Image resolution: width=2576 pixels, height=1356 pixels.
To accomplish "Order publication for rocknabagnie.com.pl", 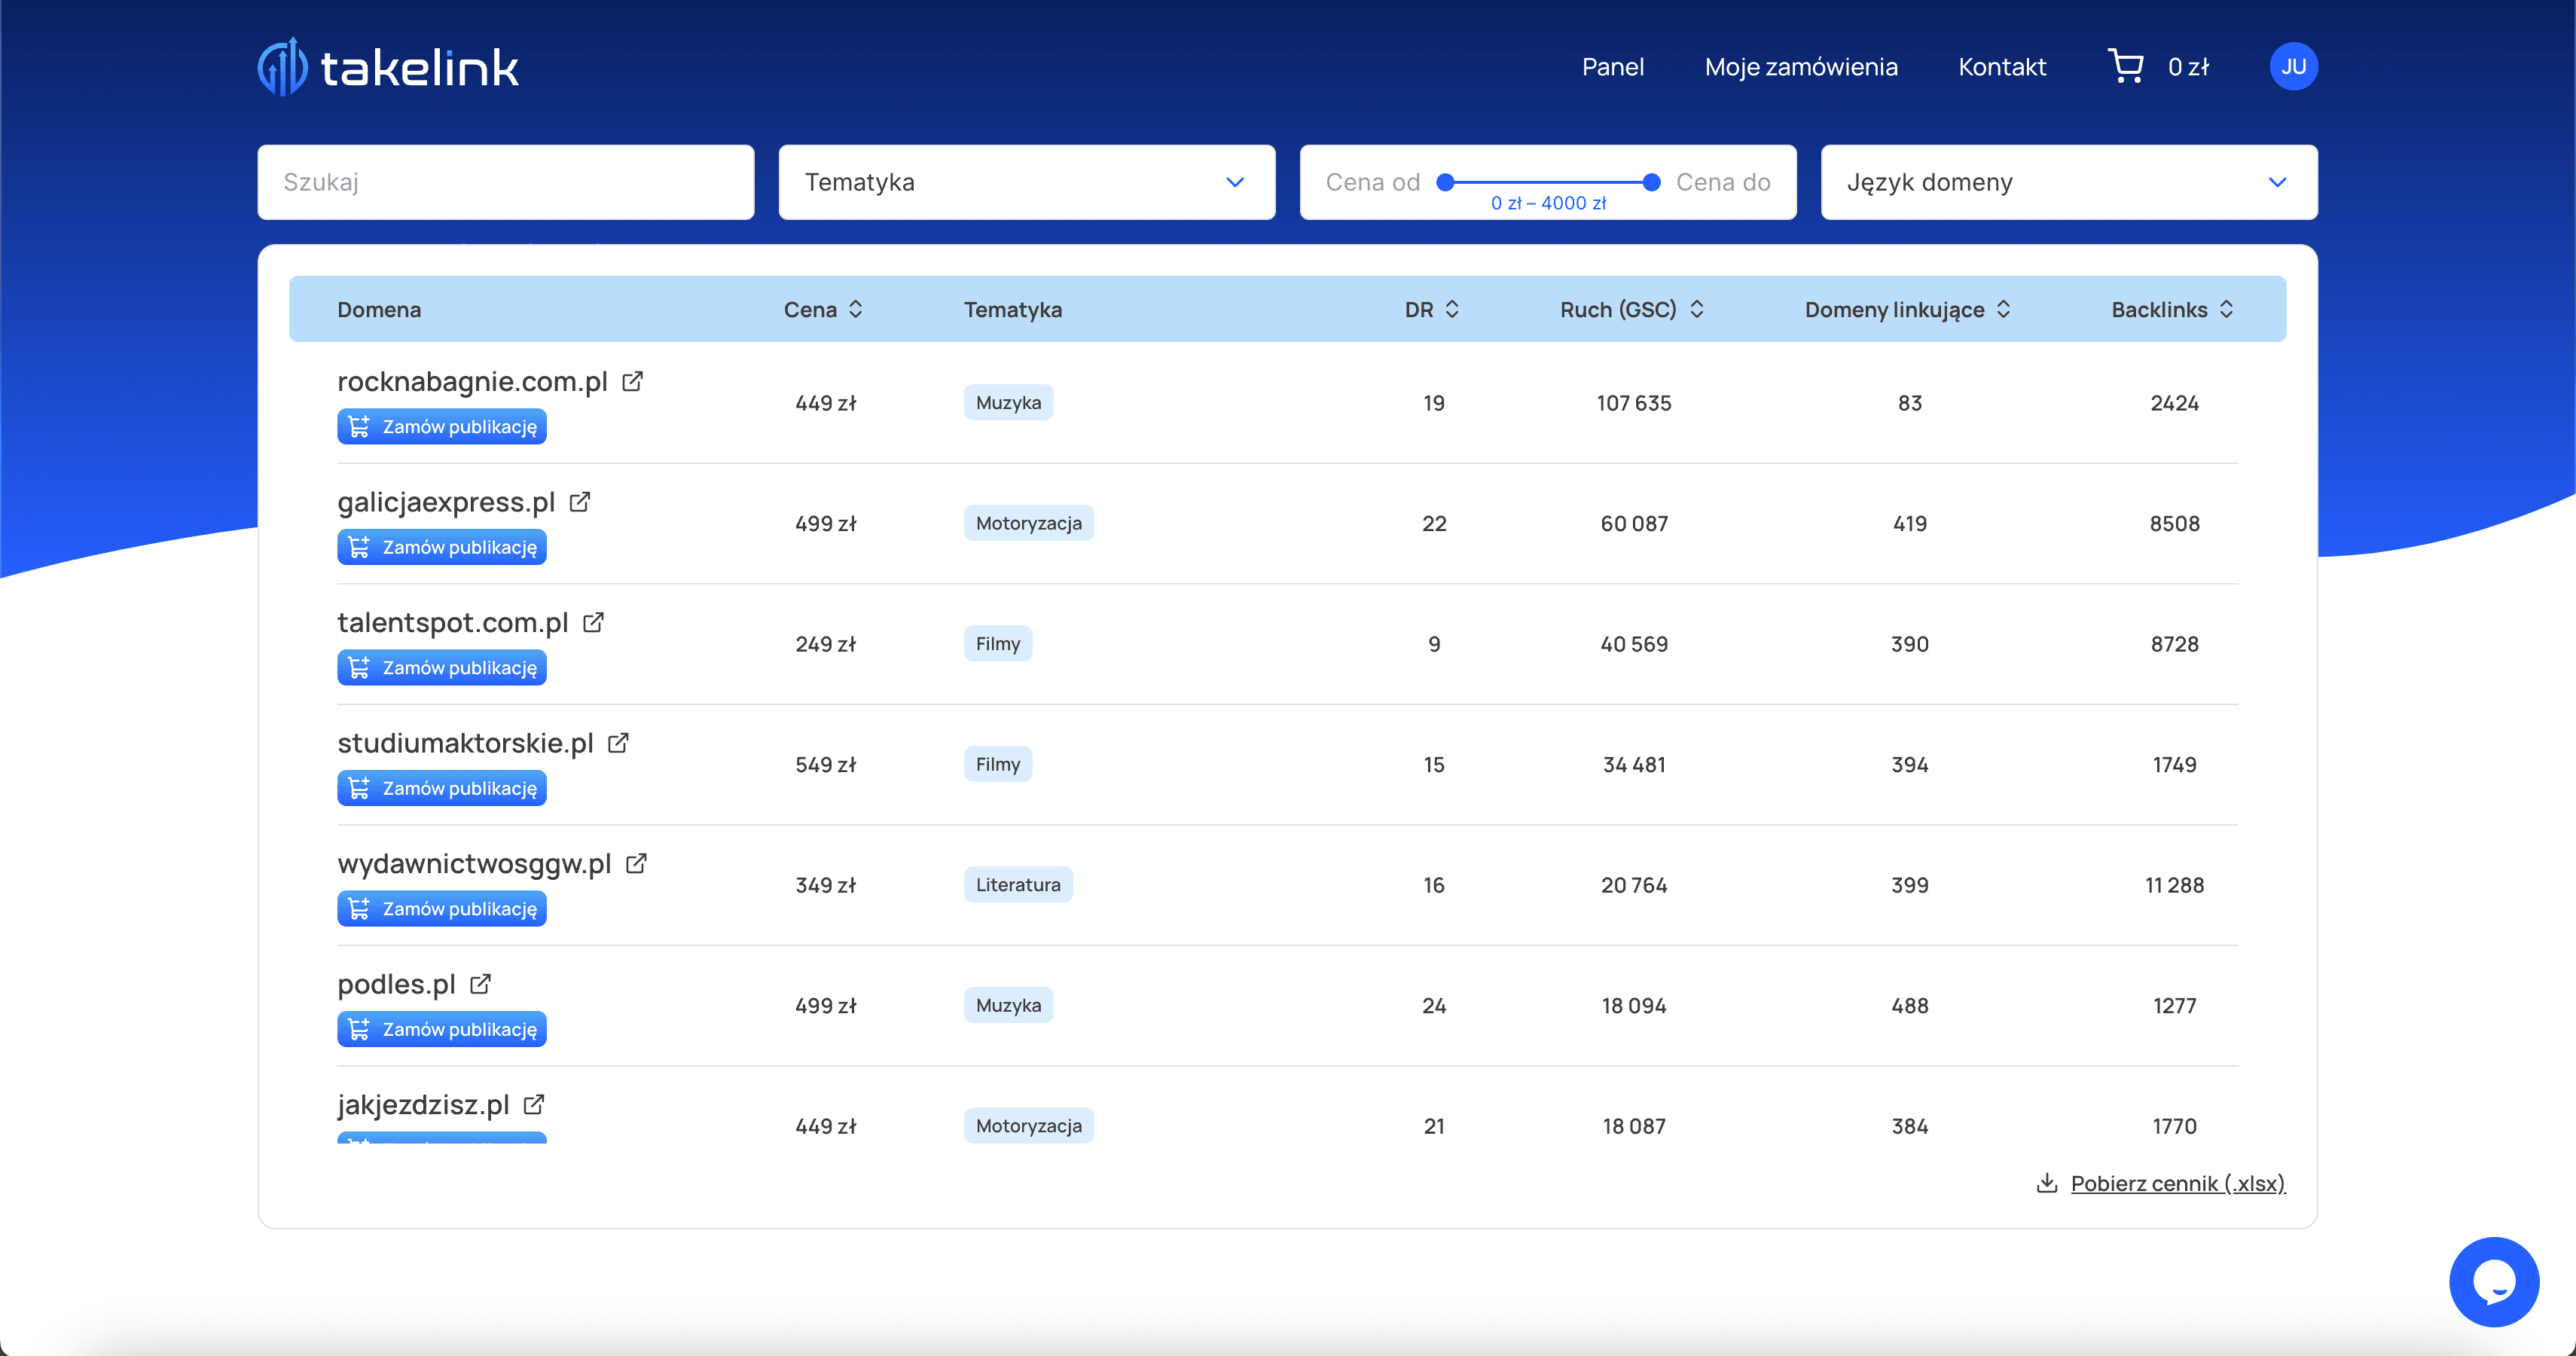I will tap(442, 427).
